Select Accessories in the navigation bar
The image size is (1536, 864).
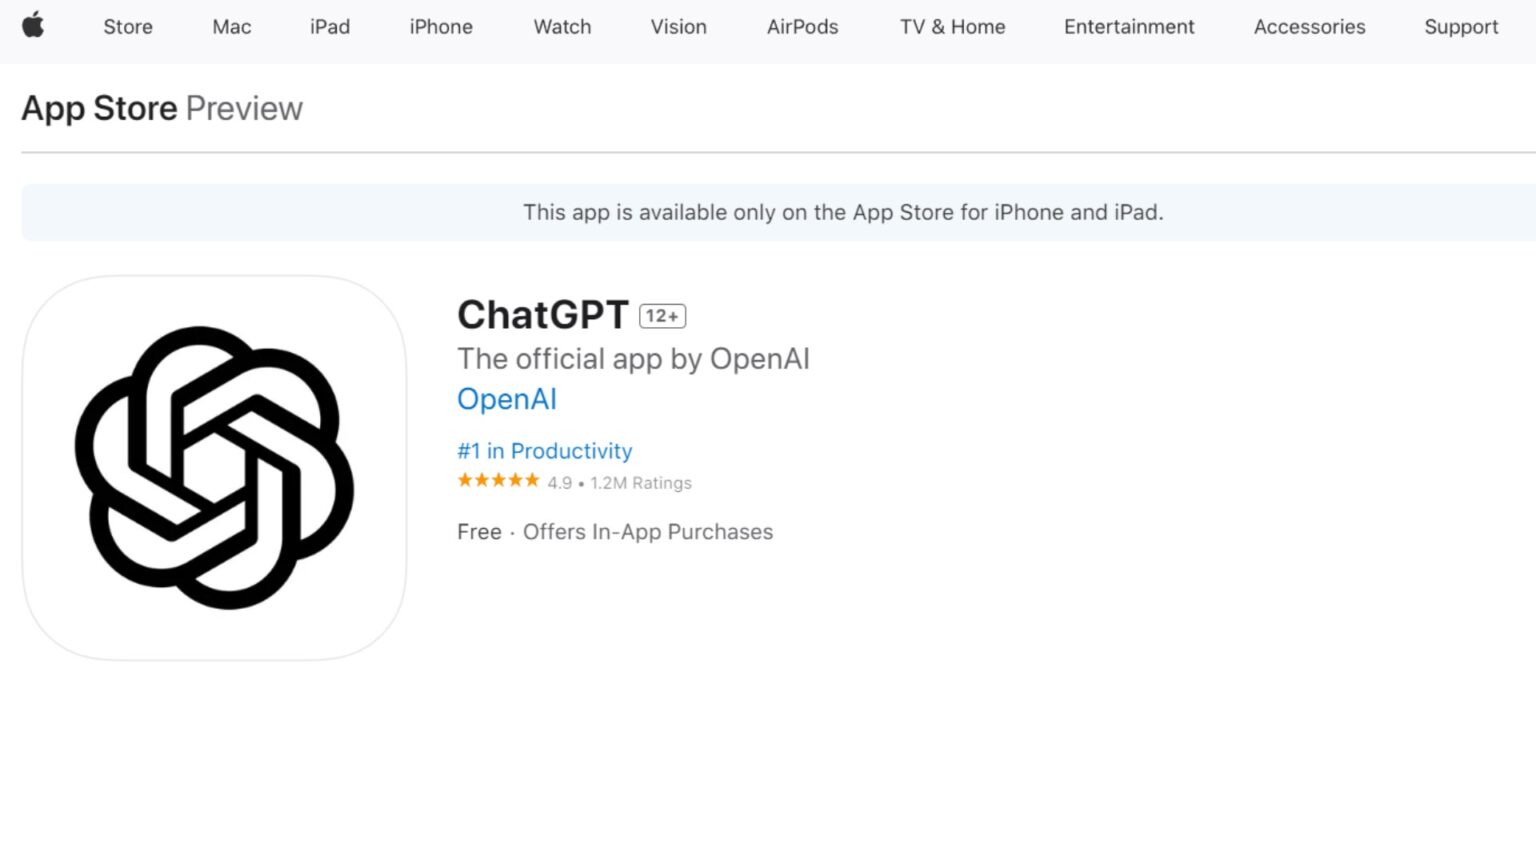coord(1309,27)
